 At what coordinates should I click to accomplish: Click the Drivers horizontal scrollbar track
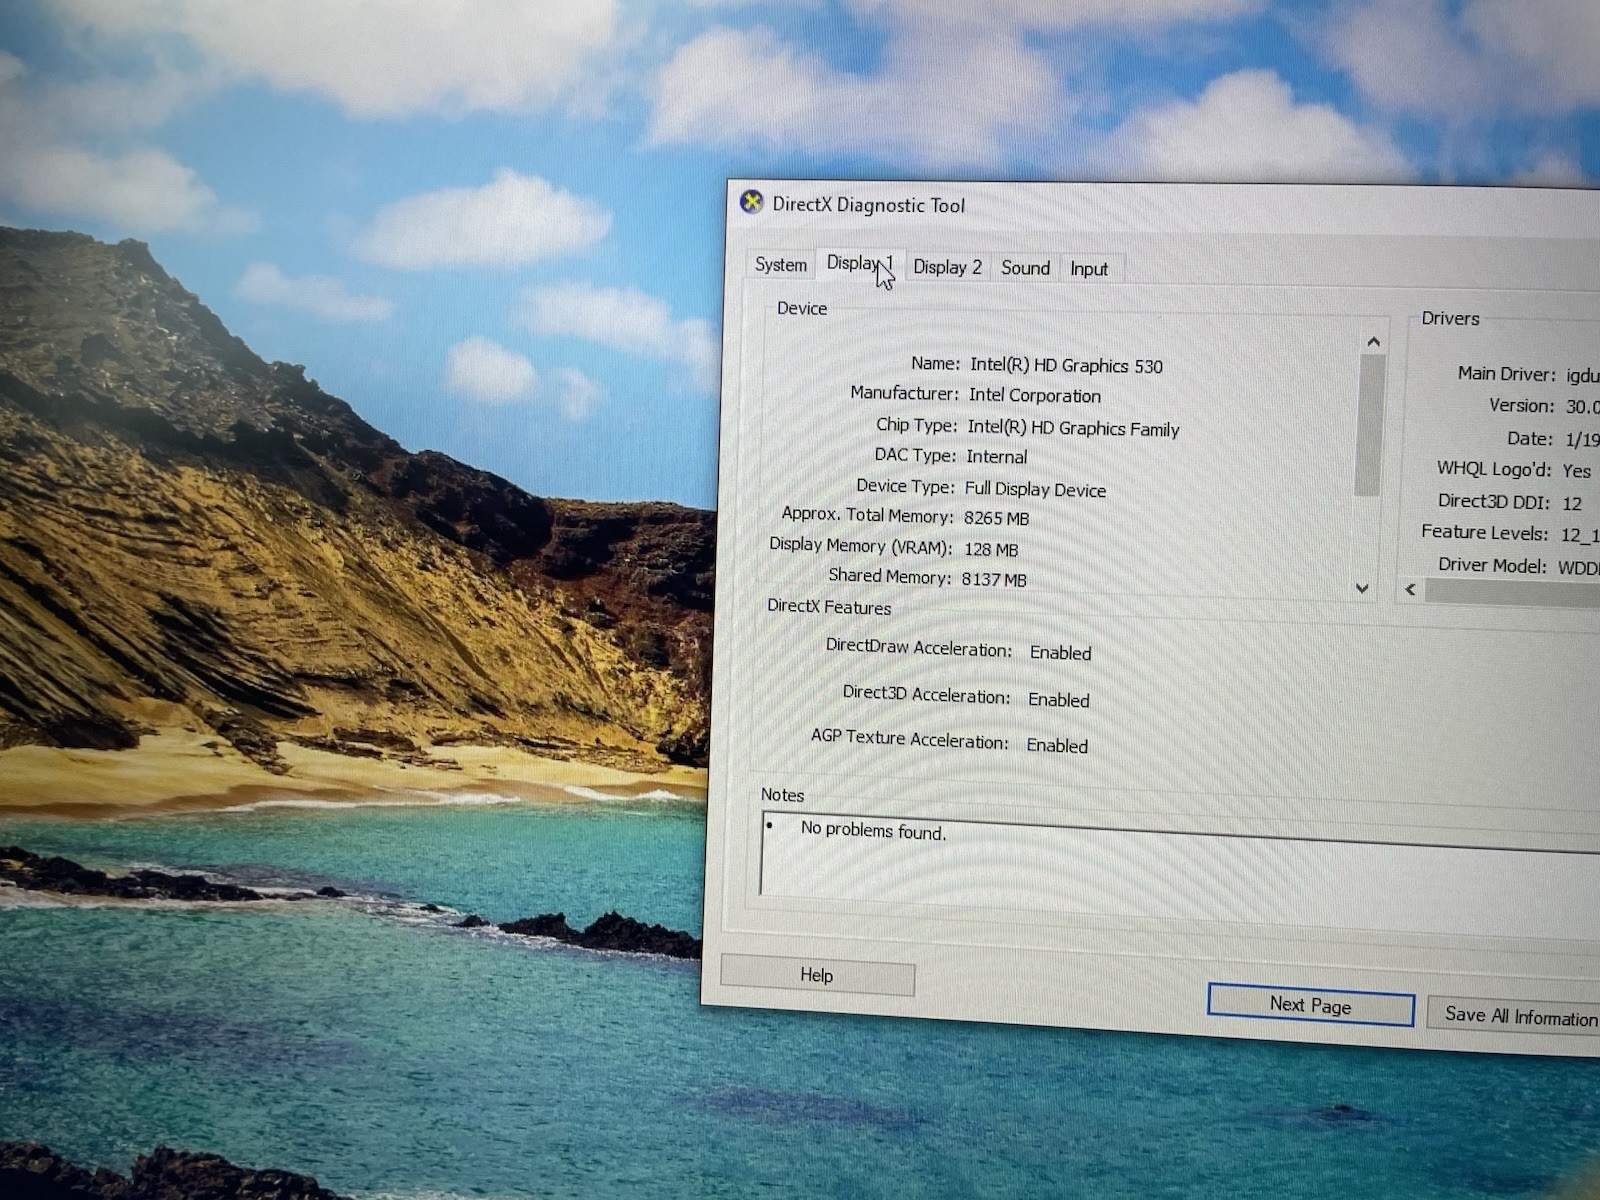(x=1512, y=593)
